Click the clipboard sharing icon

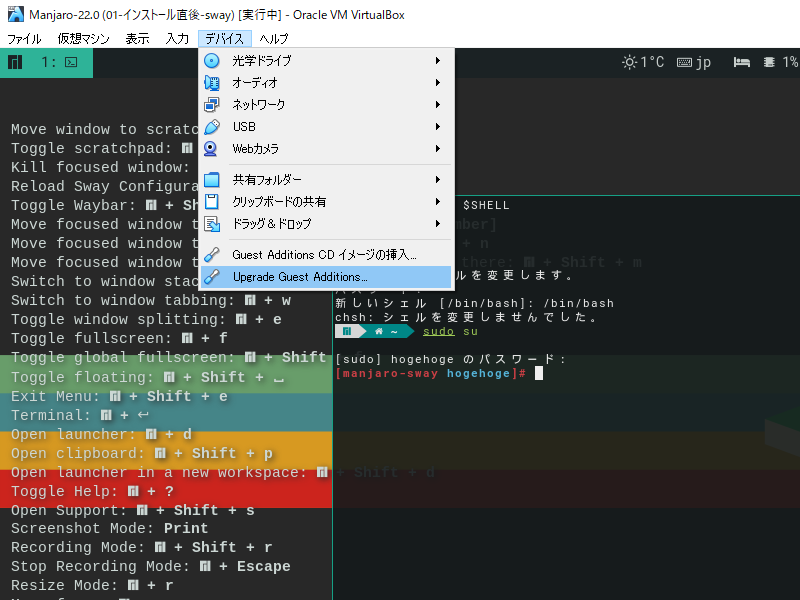point(212,202)
